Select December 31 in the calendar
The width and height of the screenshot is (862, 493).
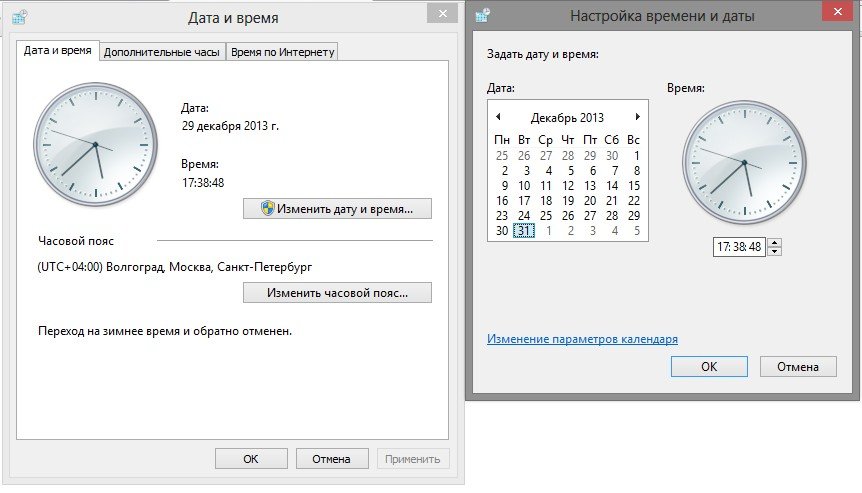[523, 231]
